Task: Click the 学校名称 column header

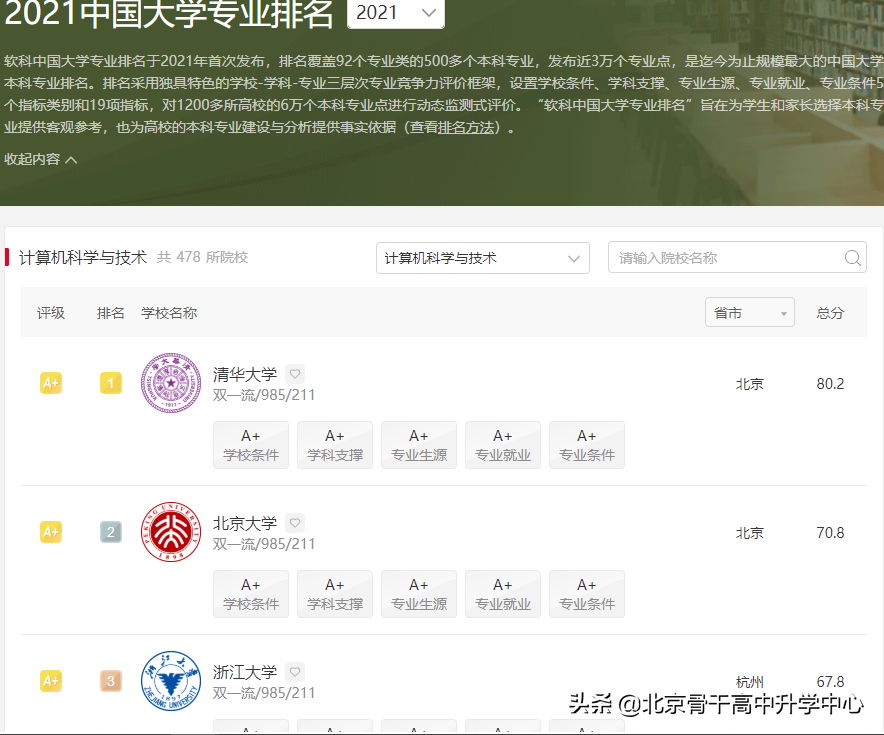Action: click(169, 313)
